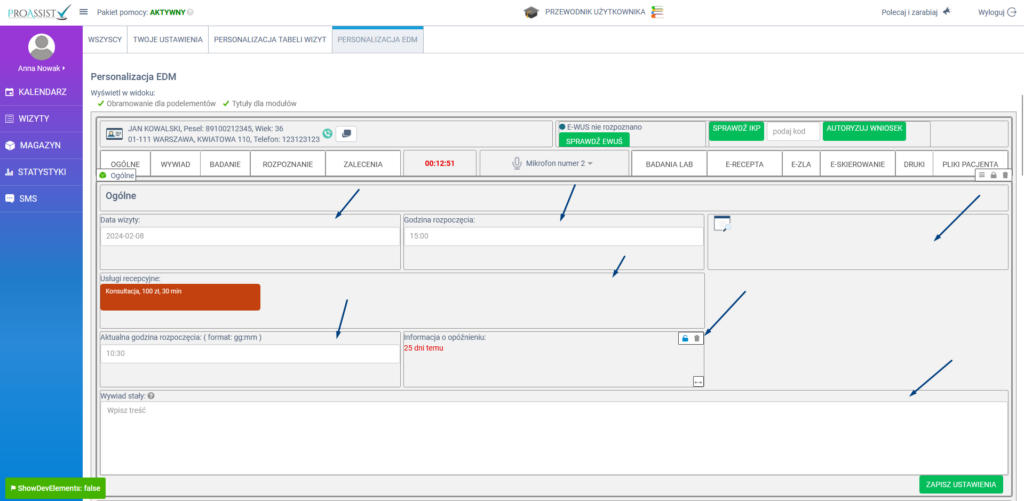Open the patient chat messages icon
1024x501 pixels.
click(x=346, y=134)
